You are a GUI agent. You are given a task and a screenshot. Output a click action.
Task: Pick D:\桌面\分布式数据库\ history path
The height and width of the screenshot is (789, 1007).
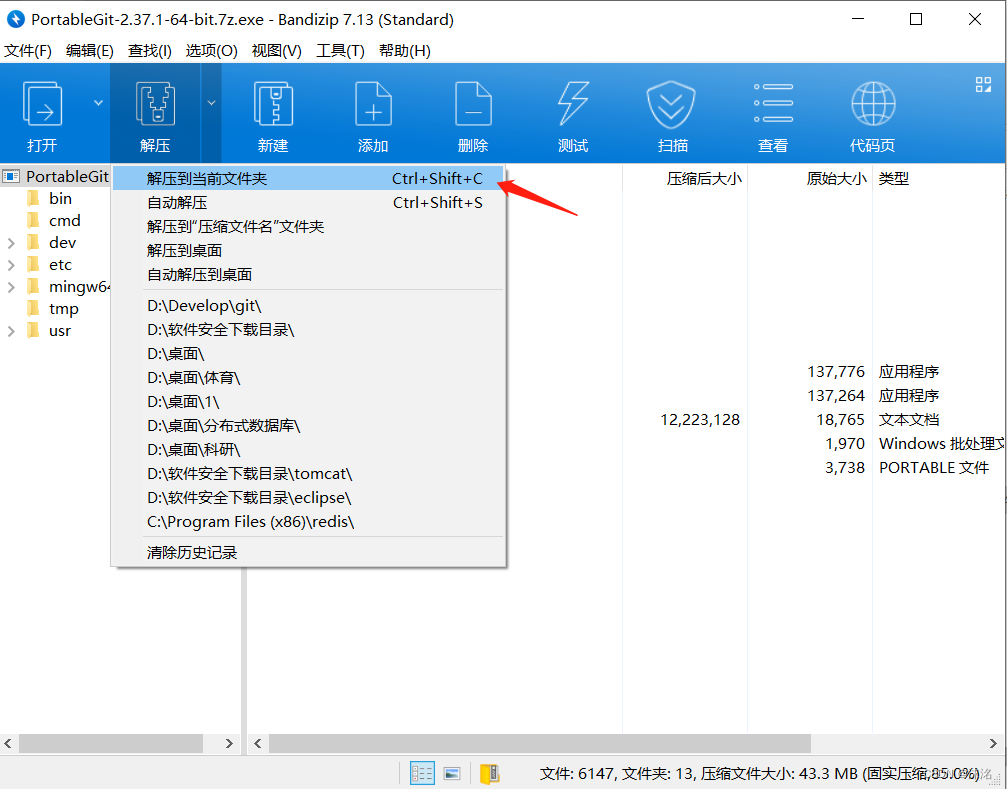click(308, 426)
